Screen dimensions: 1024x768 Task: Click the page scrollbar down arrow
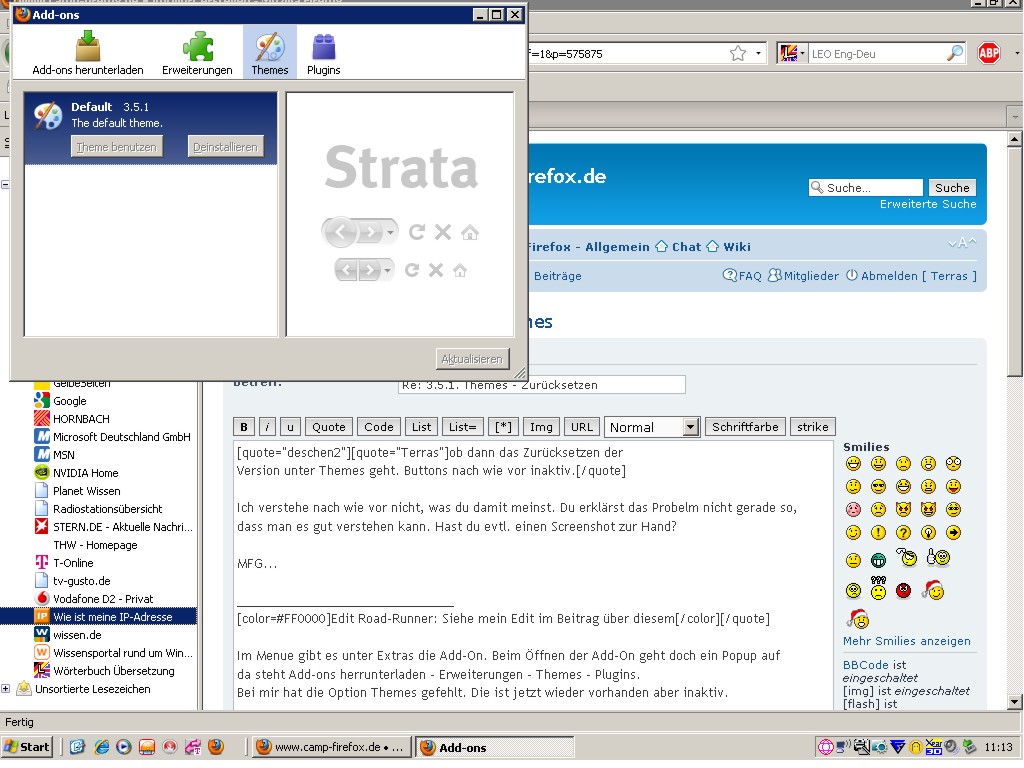1014,702
